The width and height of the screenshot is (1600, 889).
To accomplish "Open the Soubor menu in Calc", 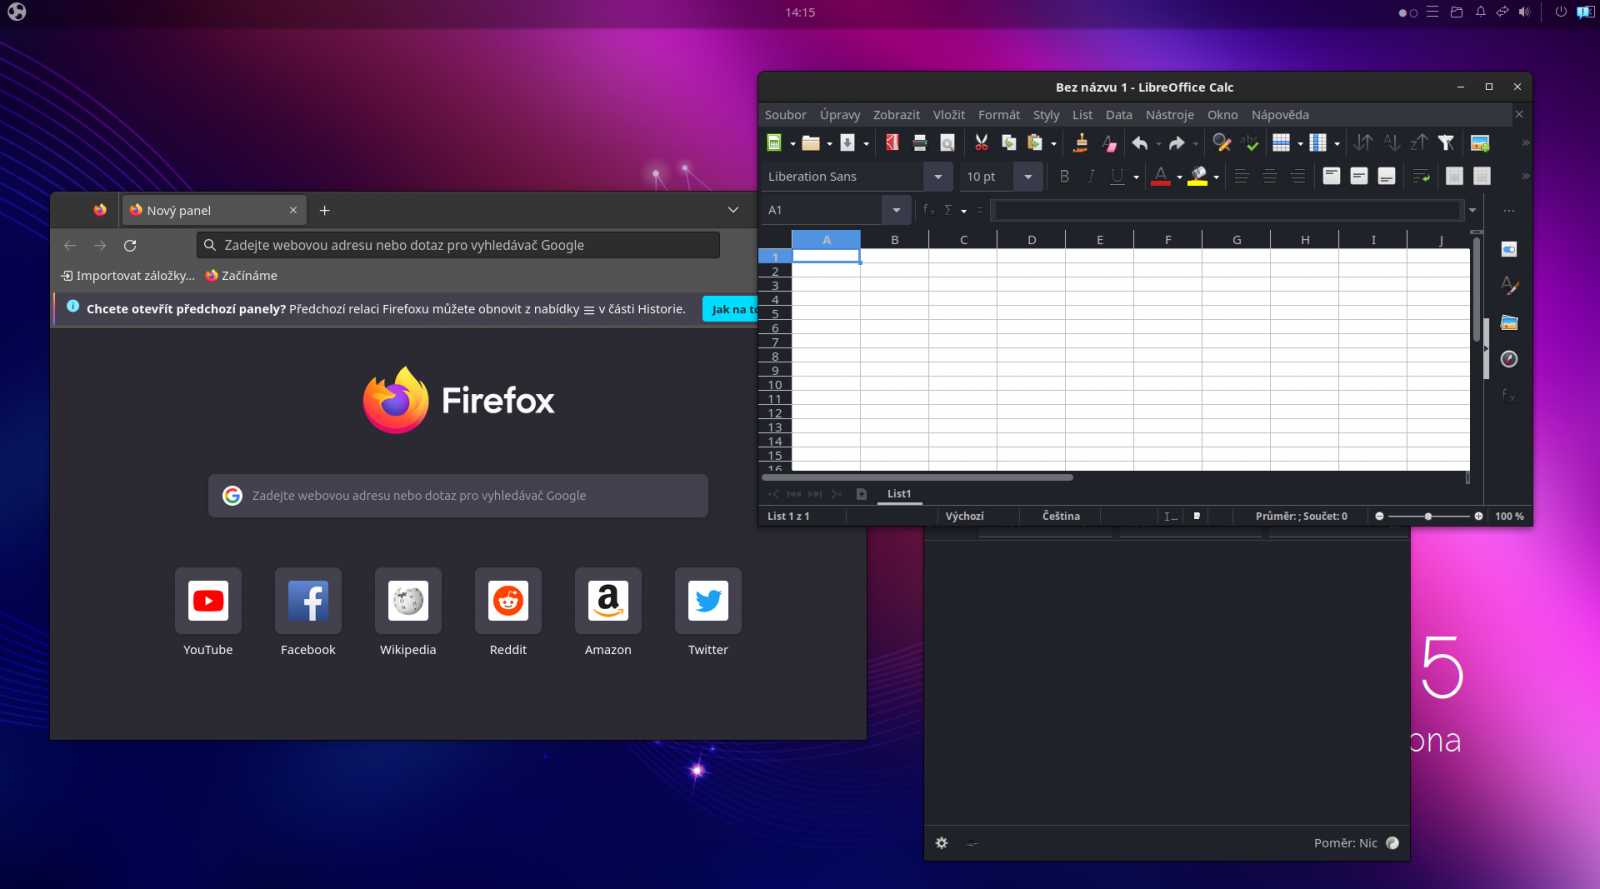I will click(x=785, y=115).
